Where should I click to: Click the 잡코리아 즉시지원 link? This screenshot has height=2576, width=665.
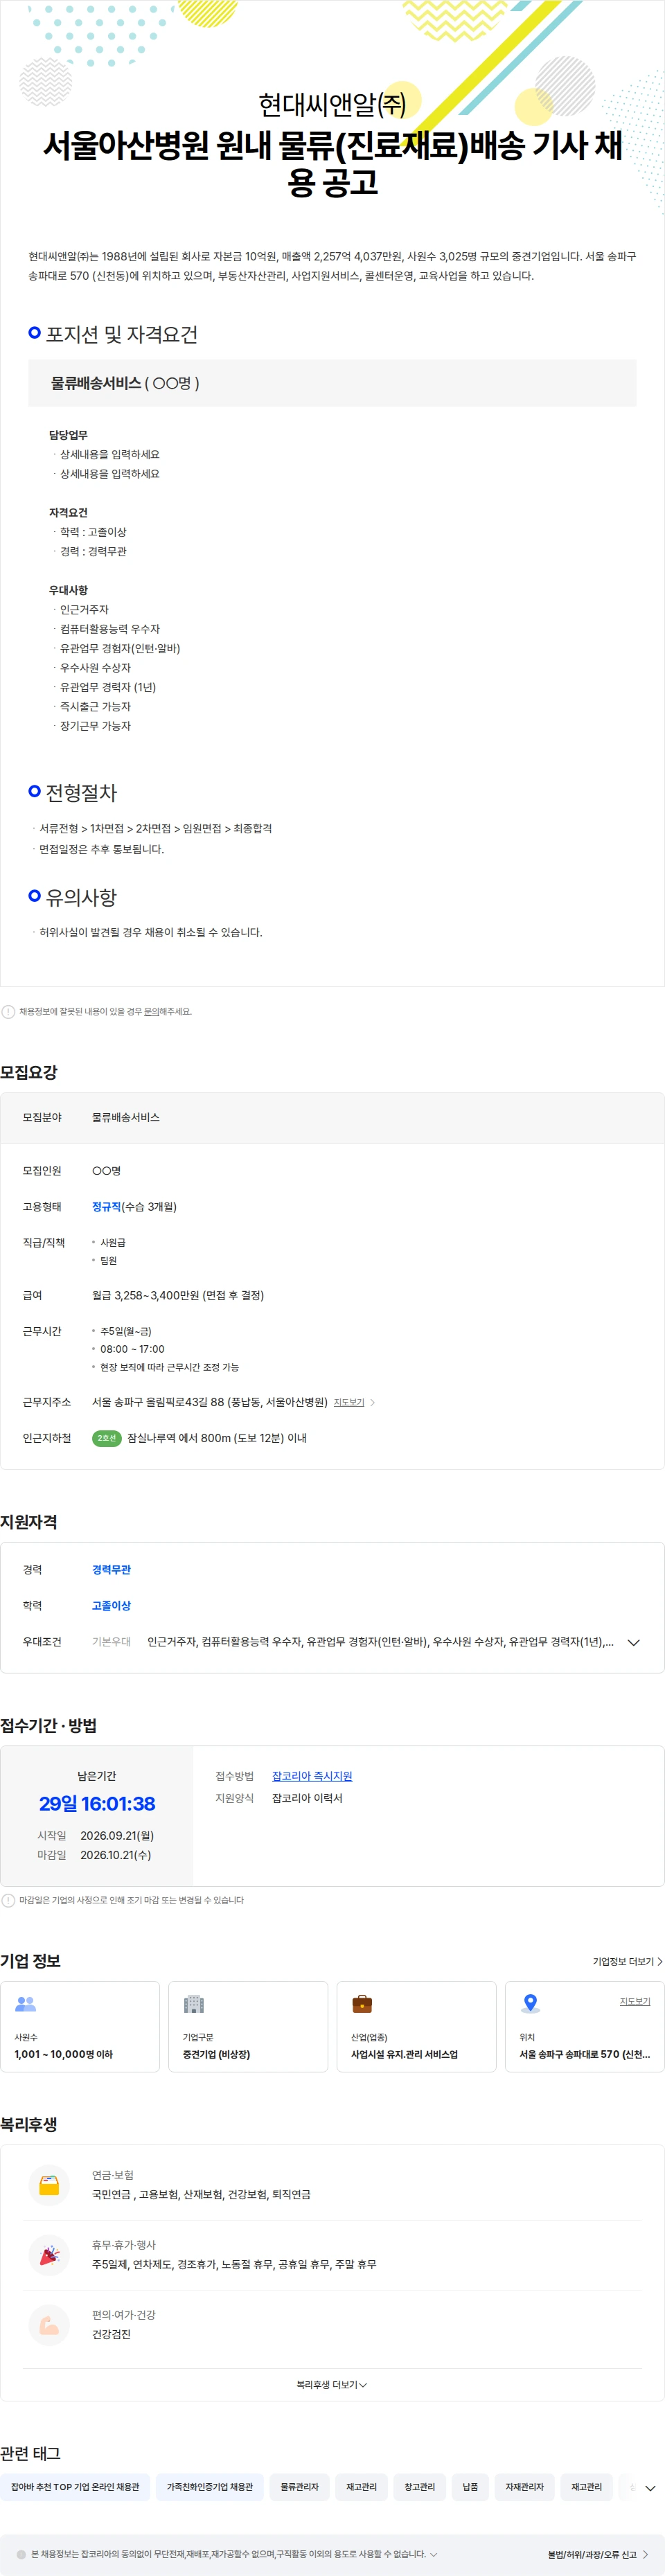click(x=312, y=1776)
